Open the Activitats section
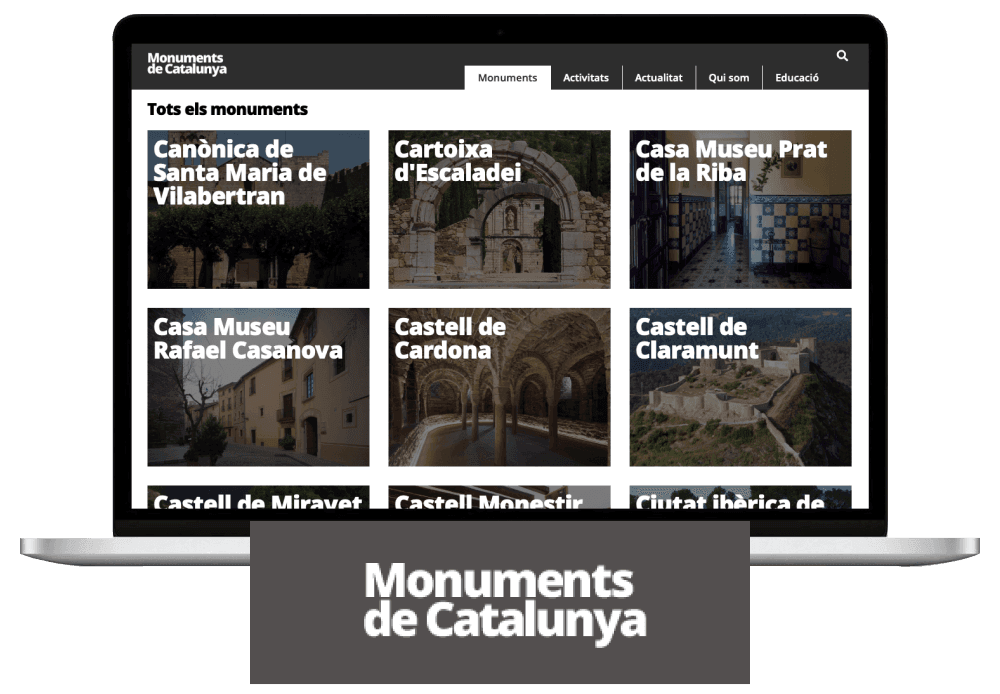 586,77
